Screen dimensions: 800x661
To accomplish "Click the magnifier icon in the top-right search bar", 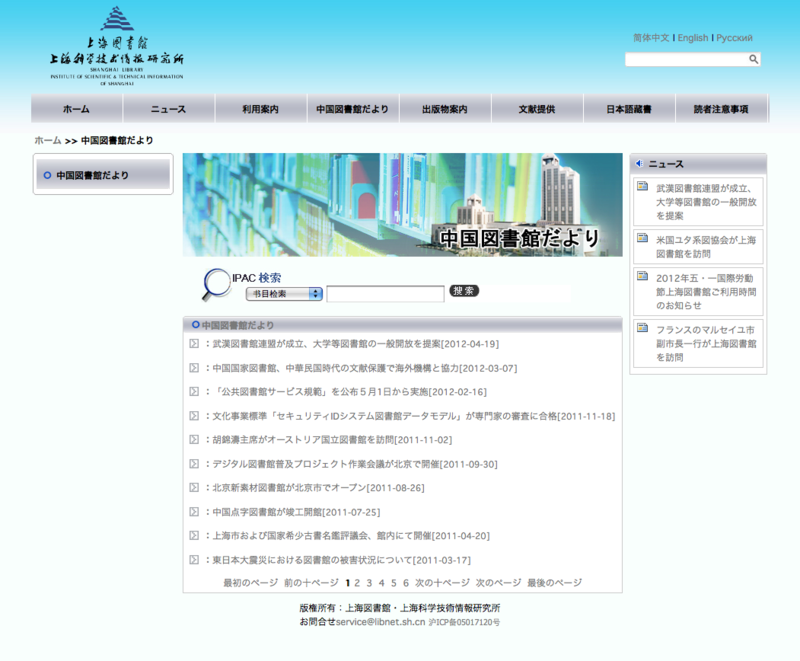I will [755, 58].
